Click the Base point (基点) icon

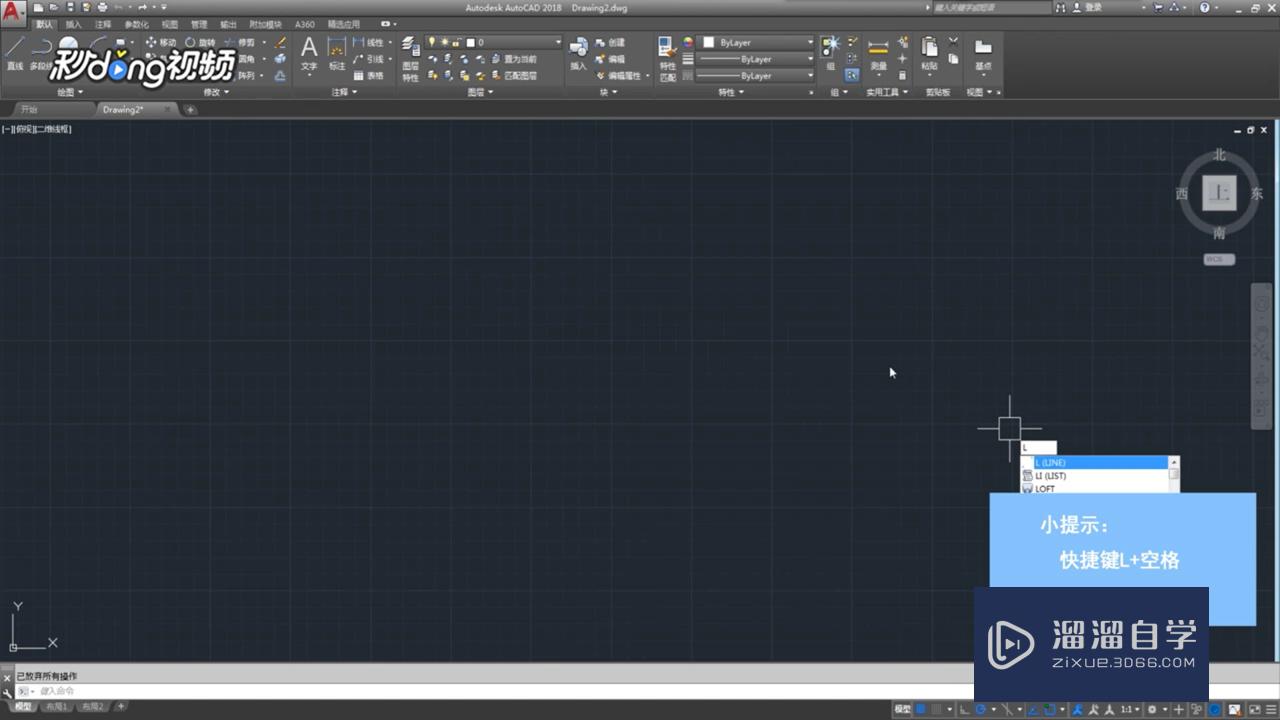pos(983,55)
